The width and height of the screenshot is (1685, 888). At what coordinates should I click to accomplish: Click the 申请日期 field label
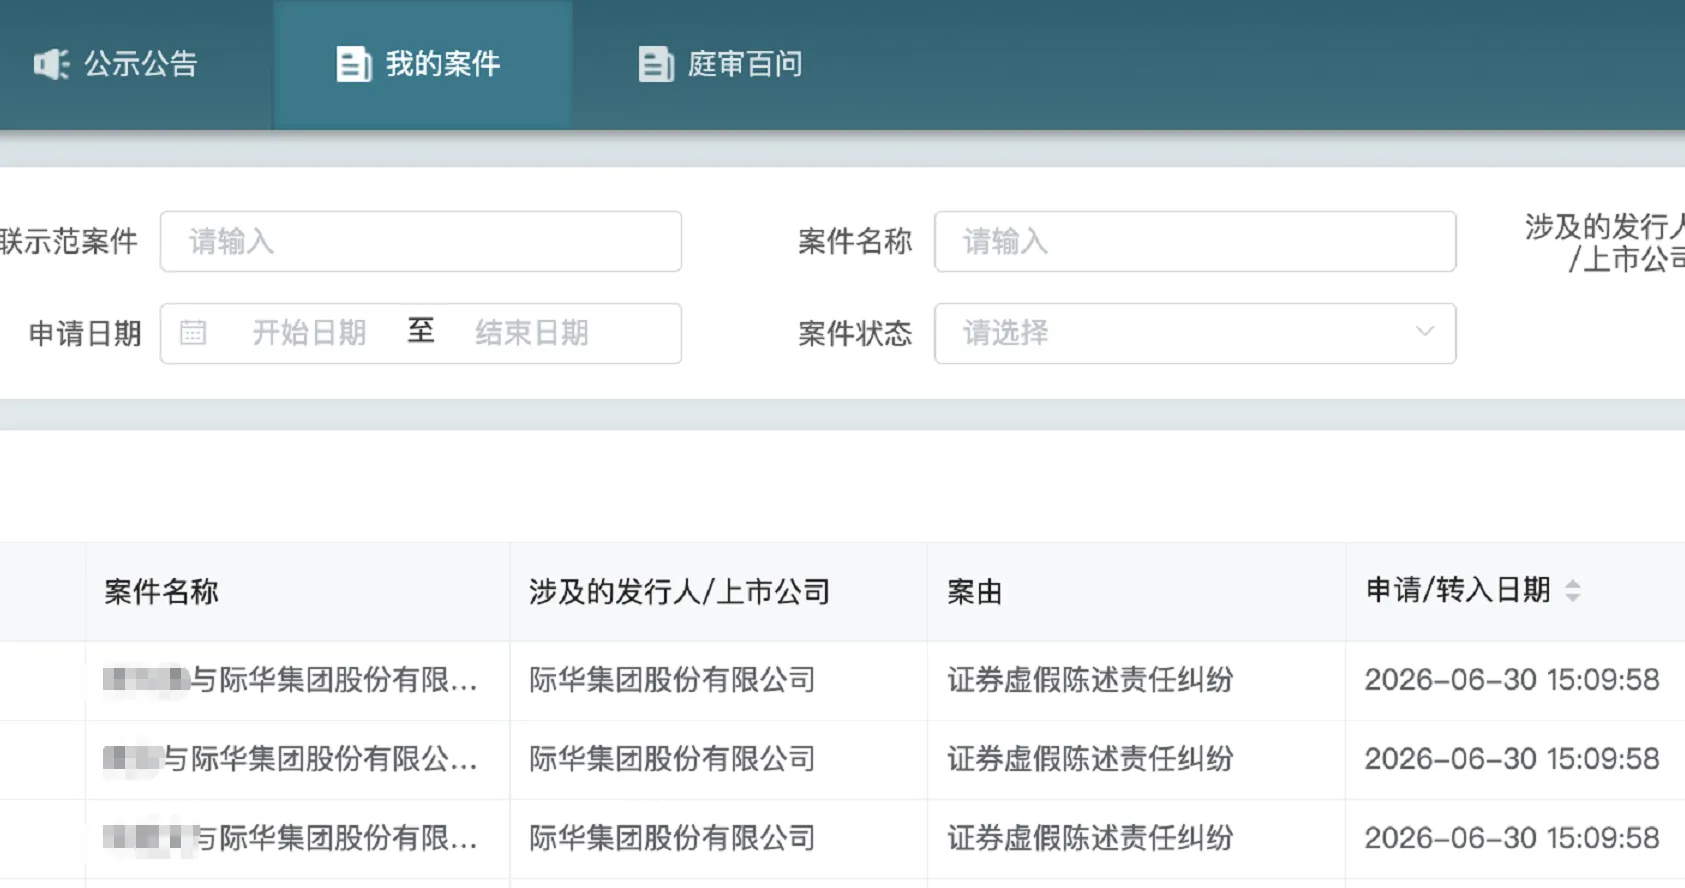pyautogui.click(x=85, y=333)
